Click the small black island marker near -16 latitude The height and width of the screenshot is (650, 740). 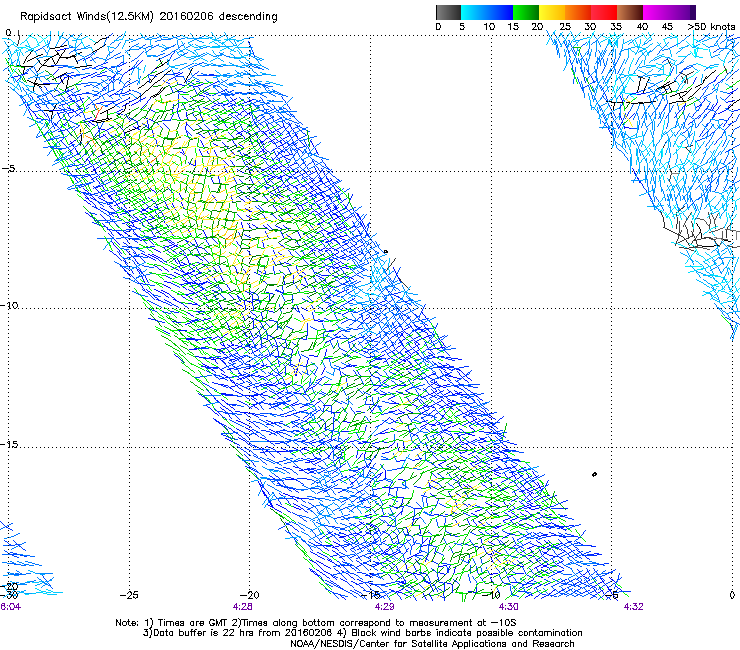[594, 474]
